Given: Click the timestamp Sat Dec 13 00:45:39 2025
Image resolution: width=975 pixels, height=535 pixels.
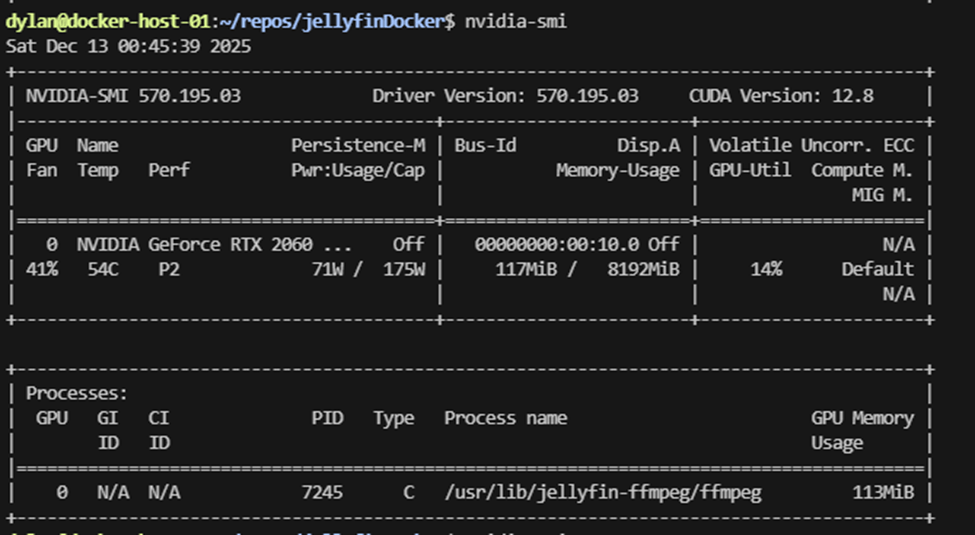Looking at the screenshot, I should click(x=128, y=46).
